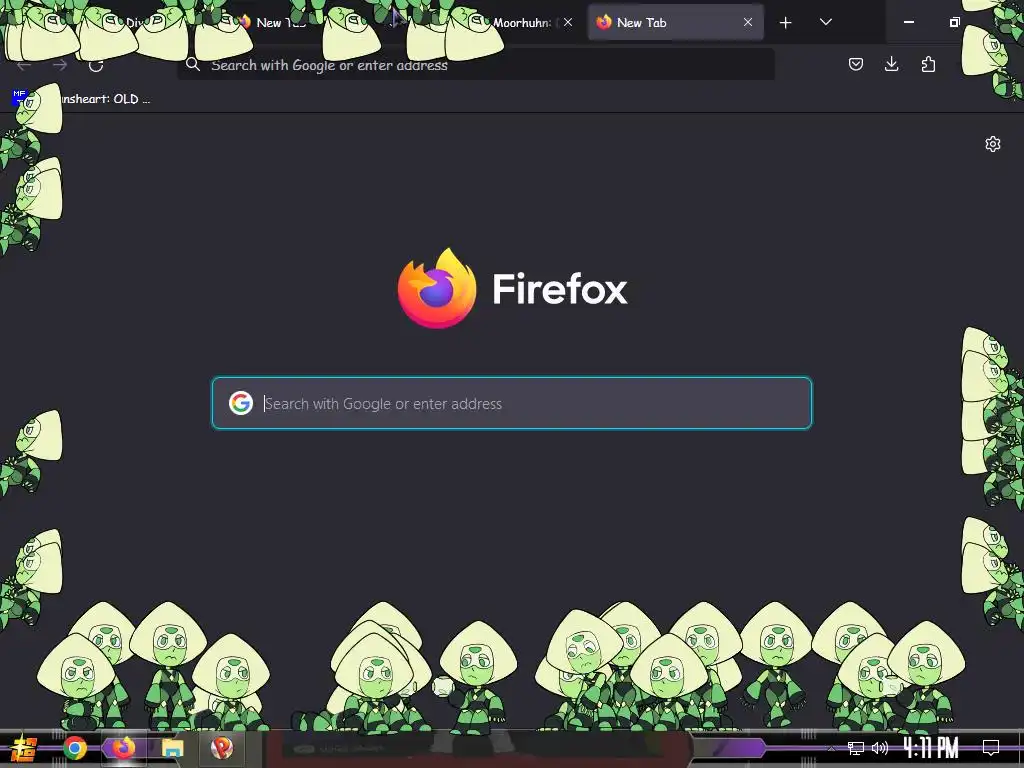The image size is (1024, 768).
Task: Switch to the inactive New Tab tab on the left
Action: tap(281, 22)
